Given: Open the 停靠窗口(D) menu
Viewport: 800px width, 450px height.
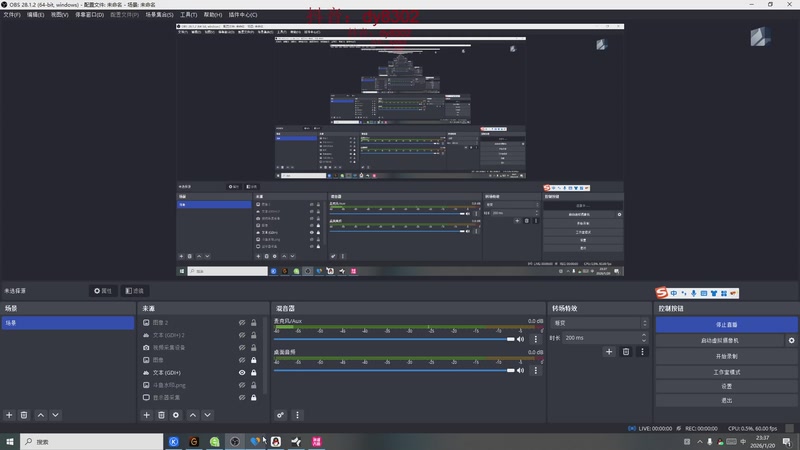Looking at the screenshot, I should [89, 15].
